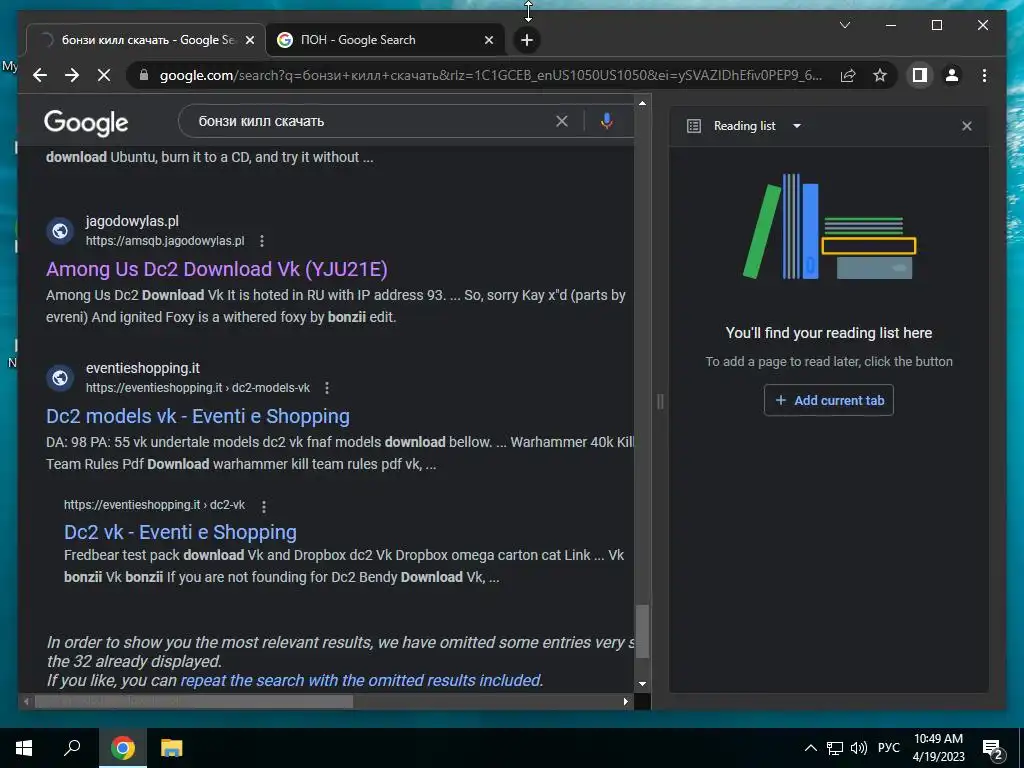The width and height of the screenshot is (1024, 768).
Task: Open the volume tray icon
Action: tap(859, 748)
